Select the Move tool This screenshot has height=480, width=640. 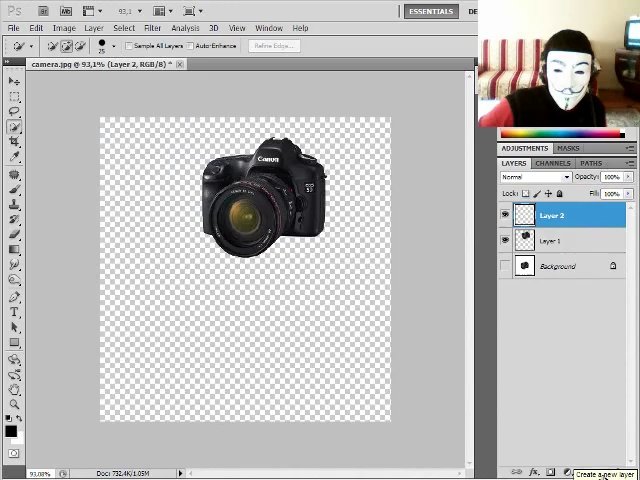point(14,81)
